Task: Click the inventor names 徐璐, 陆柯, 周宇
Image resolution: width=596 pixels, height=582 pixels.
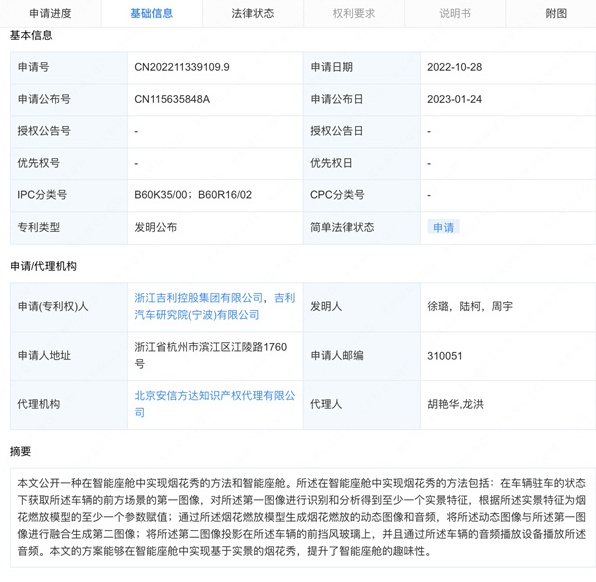Action: (470, 306)
